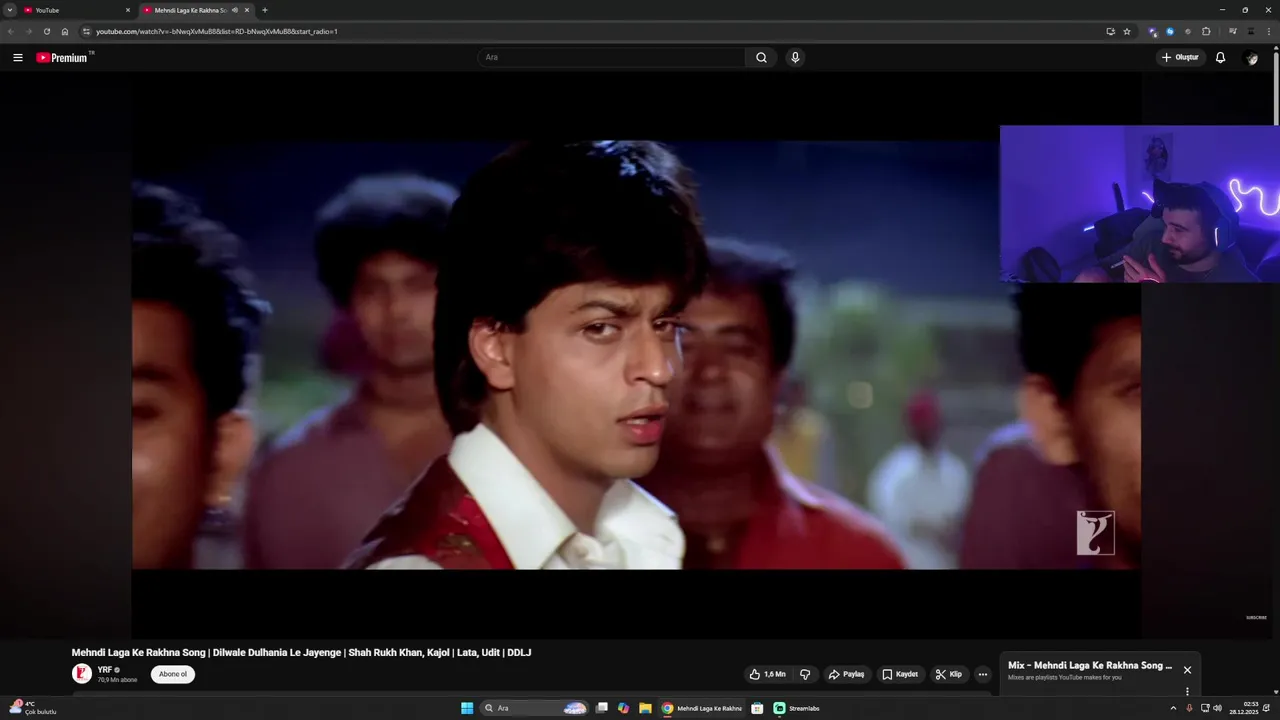1280x720 pixels.
Task: Close the first YouTube tab
Action: (128, 10)
